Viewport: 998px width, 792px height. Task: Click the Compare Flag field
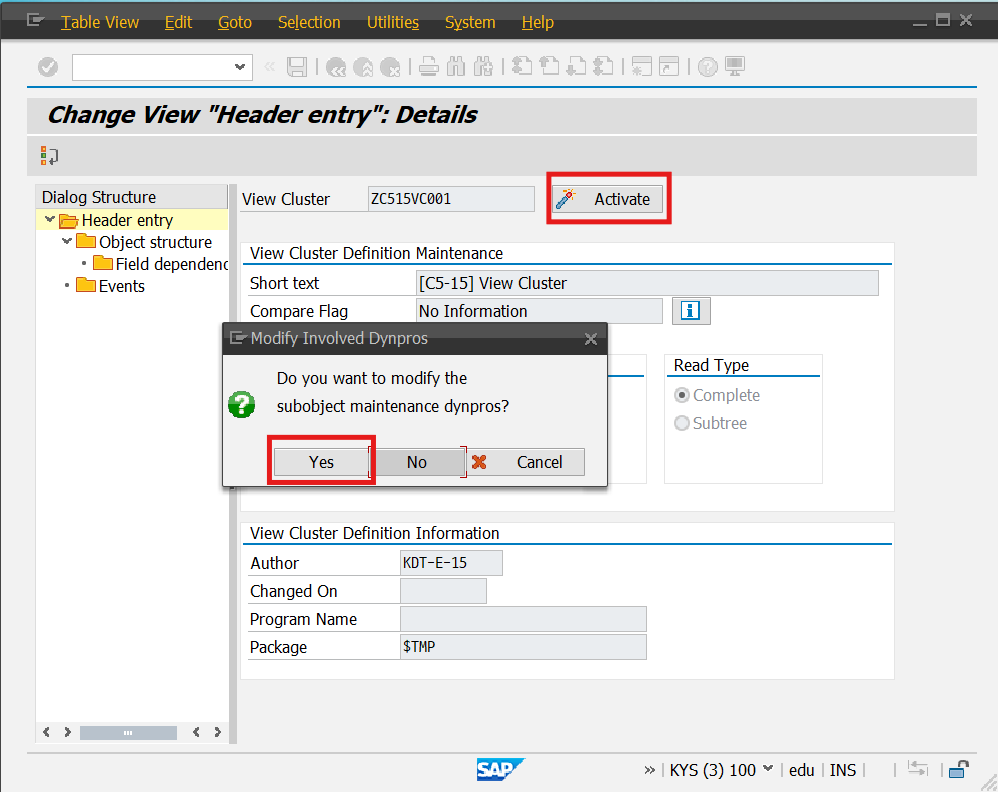tap(539, 311)
